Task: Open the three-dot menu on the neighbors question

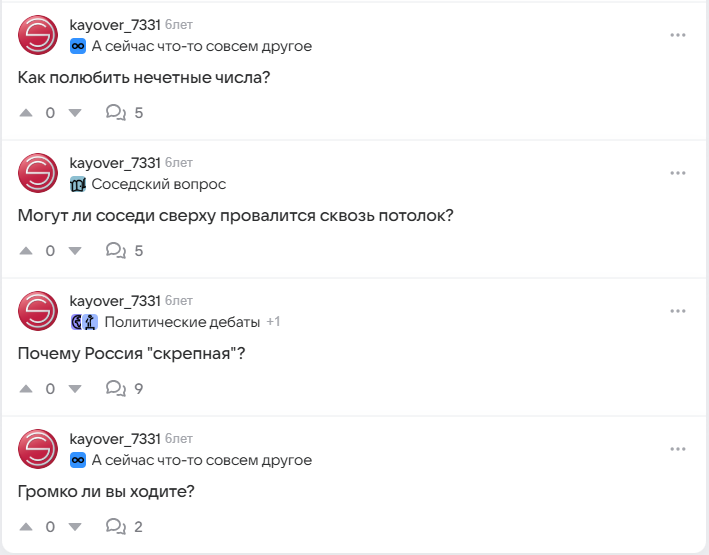Action: [x=678, y=173]
